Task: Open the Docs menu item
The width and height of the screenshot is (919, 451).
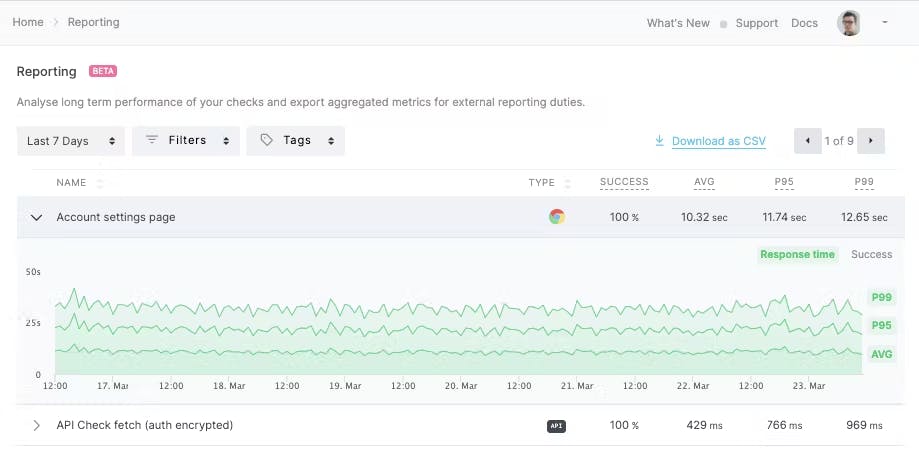Action: click(x=804, y=23)
